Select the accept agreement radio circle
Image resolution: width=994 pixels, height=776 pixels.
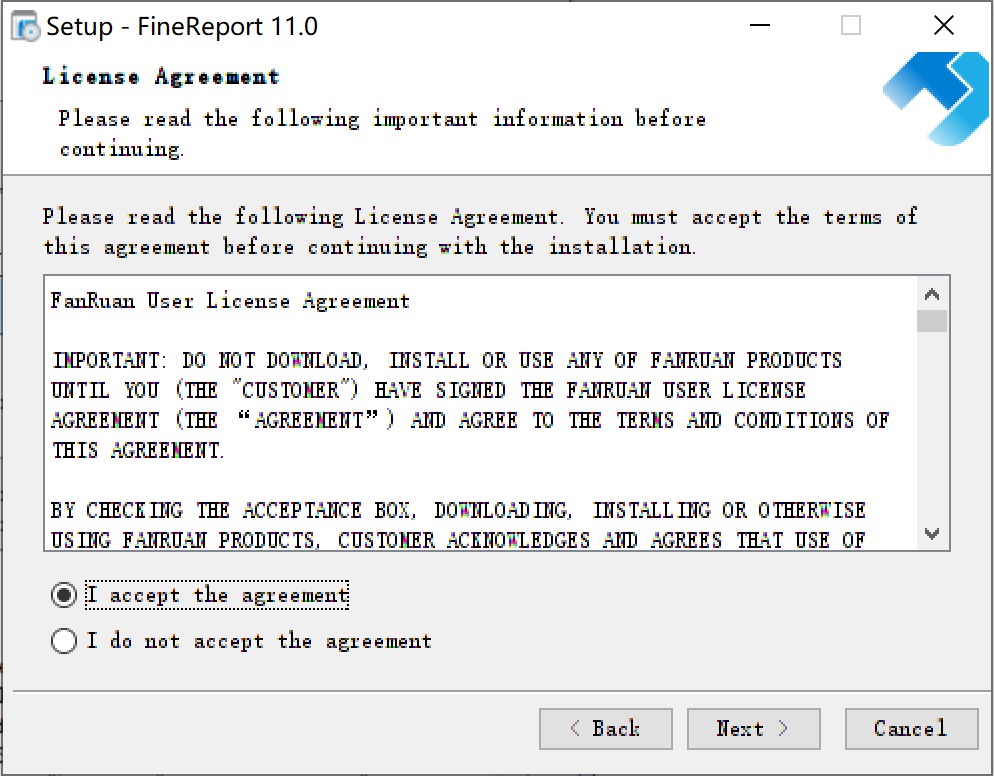64,596
